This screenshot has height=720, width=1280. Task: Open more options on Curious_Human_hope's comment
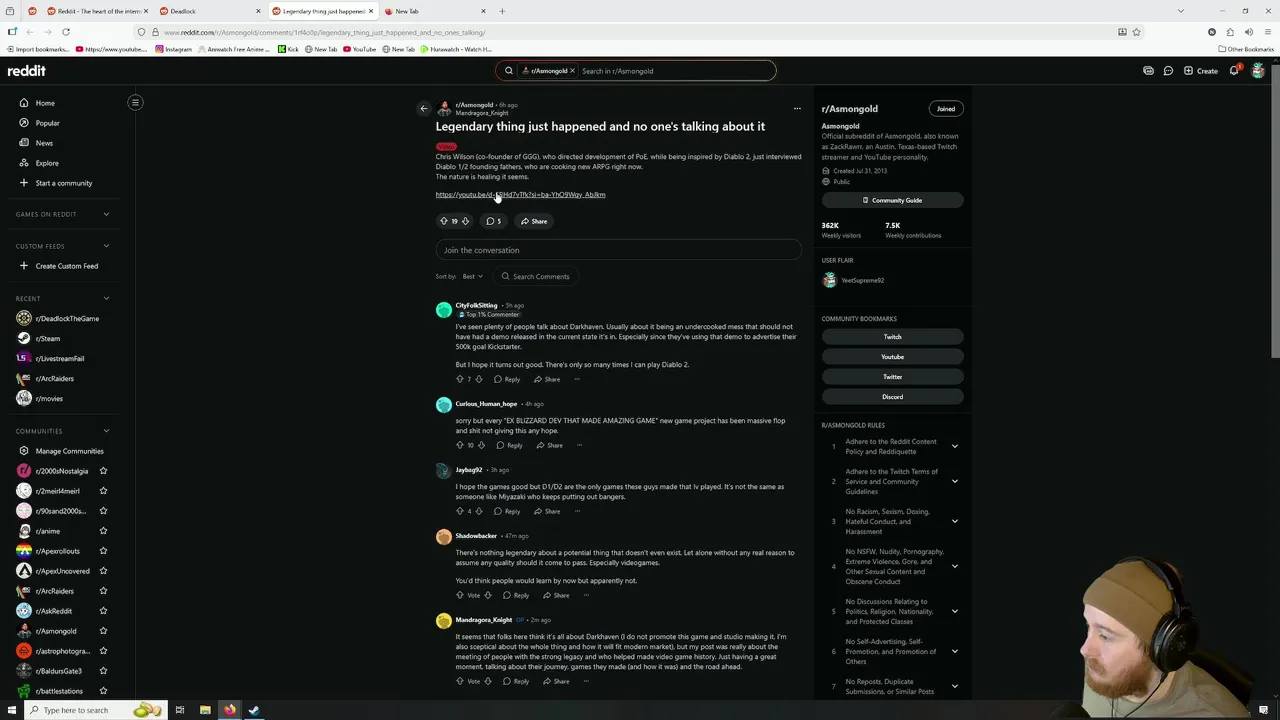point(579,445)
